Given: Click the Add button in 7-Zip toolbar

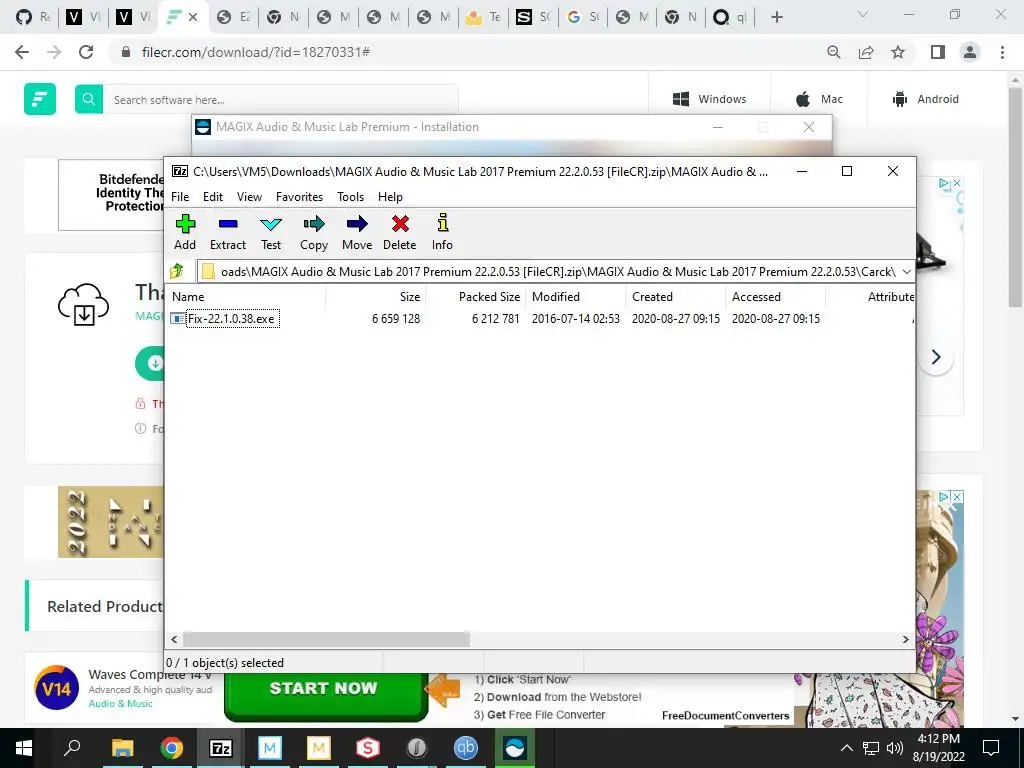Looking at the screenshot, I should coord(185,232).
